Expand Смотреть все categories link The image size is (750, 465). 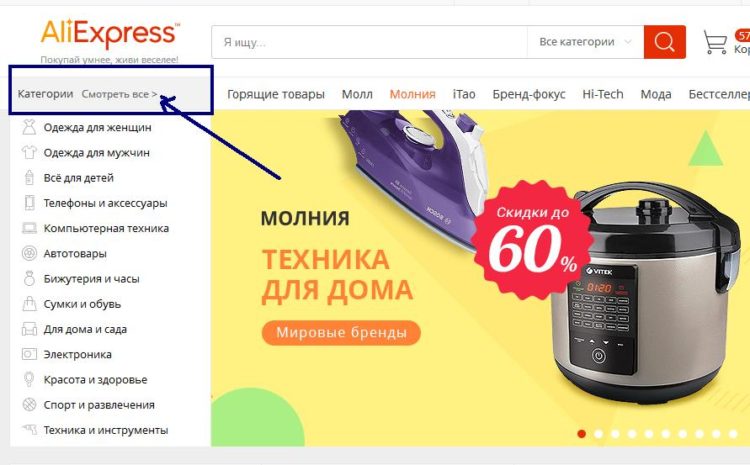[x=119, y=94]
